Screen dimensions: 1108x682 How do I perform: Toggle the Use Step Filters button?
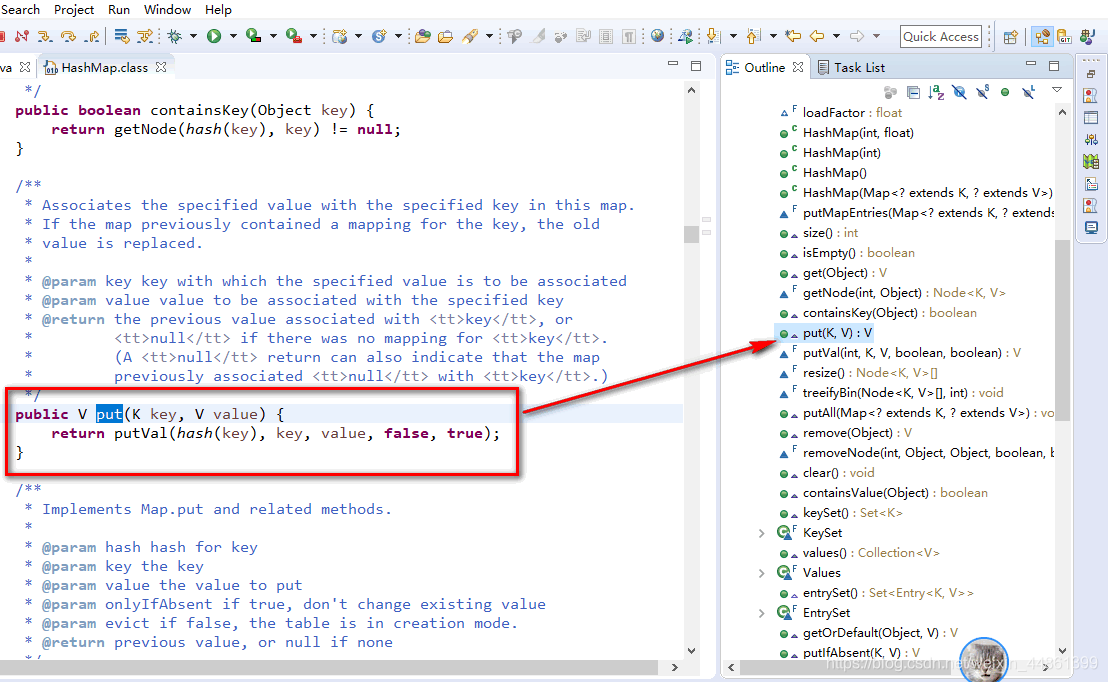(x=145, y=36)
